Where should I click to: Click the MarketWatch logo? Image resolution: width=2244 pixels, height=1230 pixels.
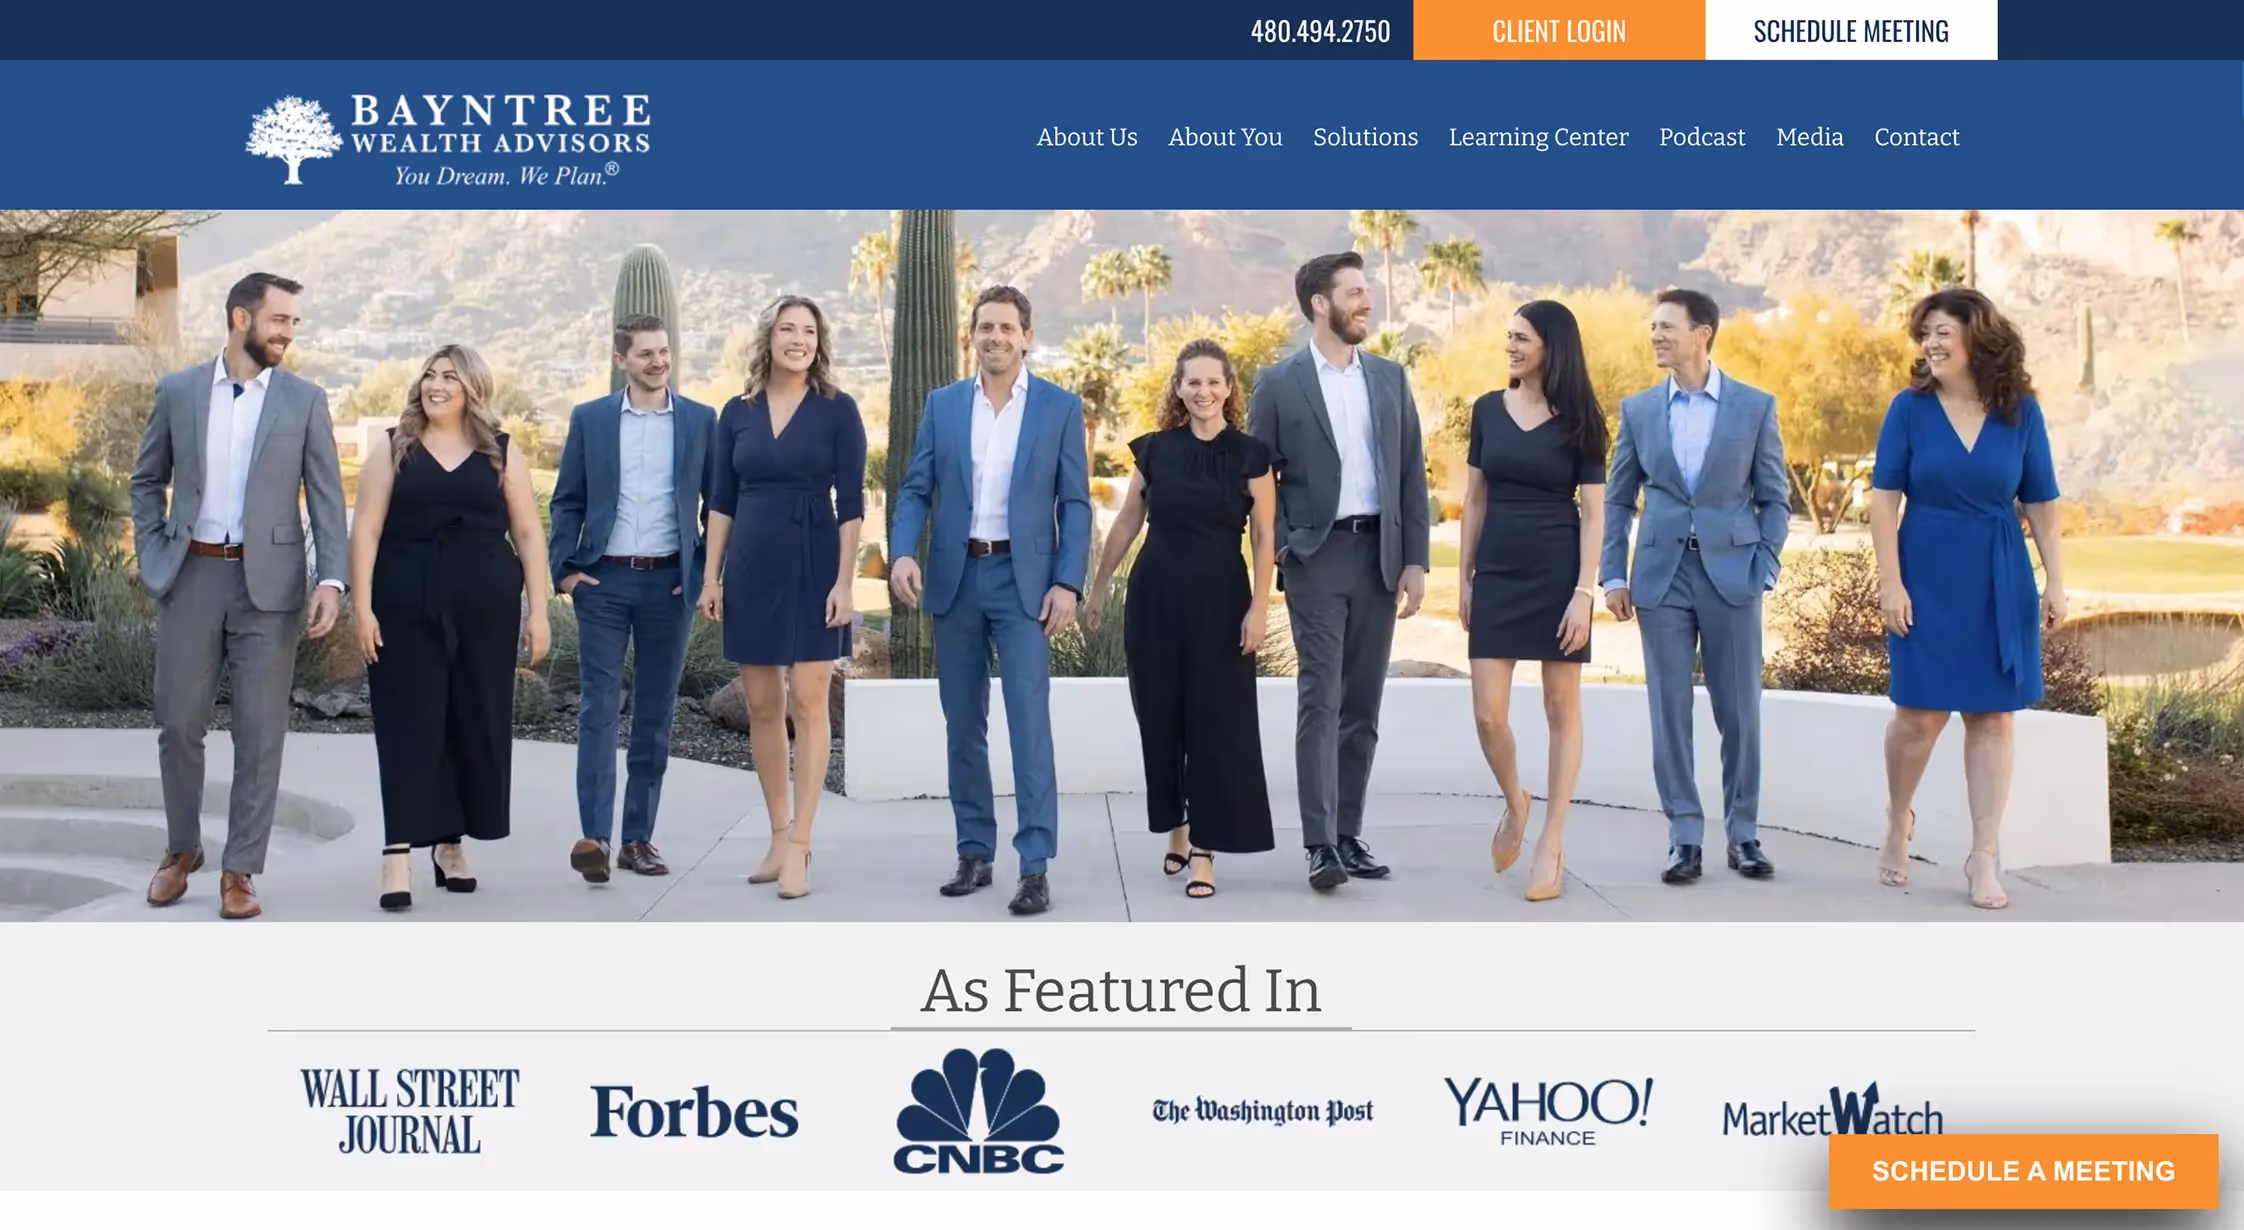click(1832, 1111)
